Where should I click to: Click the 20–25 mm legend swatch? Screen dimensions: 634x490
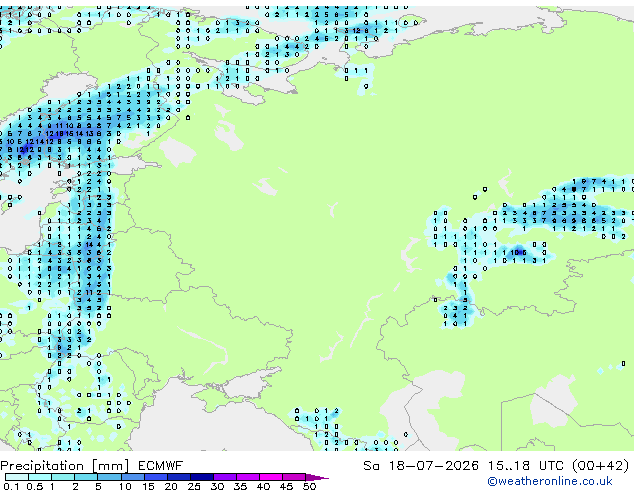point(178,477)
